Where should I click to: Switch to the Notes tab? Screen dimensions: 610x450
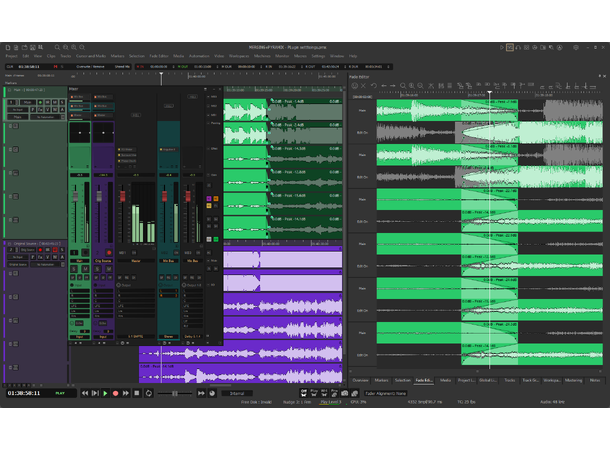click(x=594, y=380)
